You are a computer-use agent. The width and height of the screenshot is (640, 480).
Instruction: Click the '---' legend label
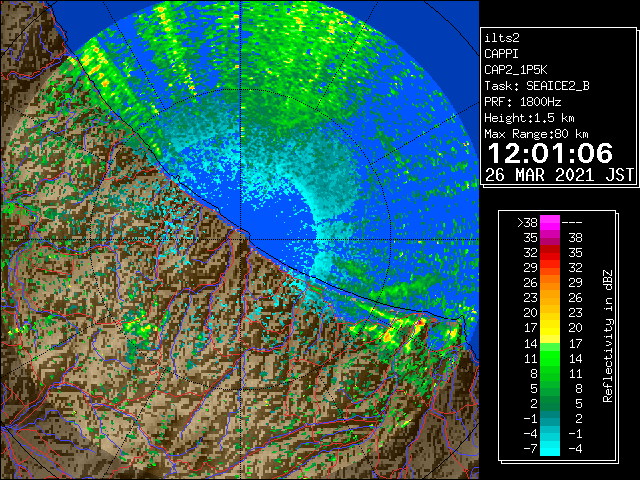tap(572, 223)
